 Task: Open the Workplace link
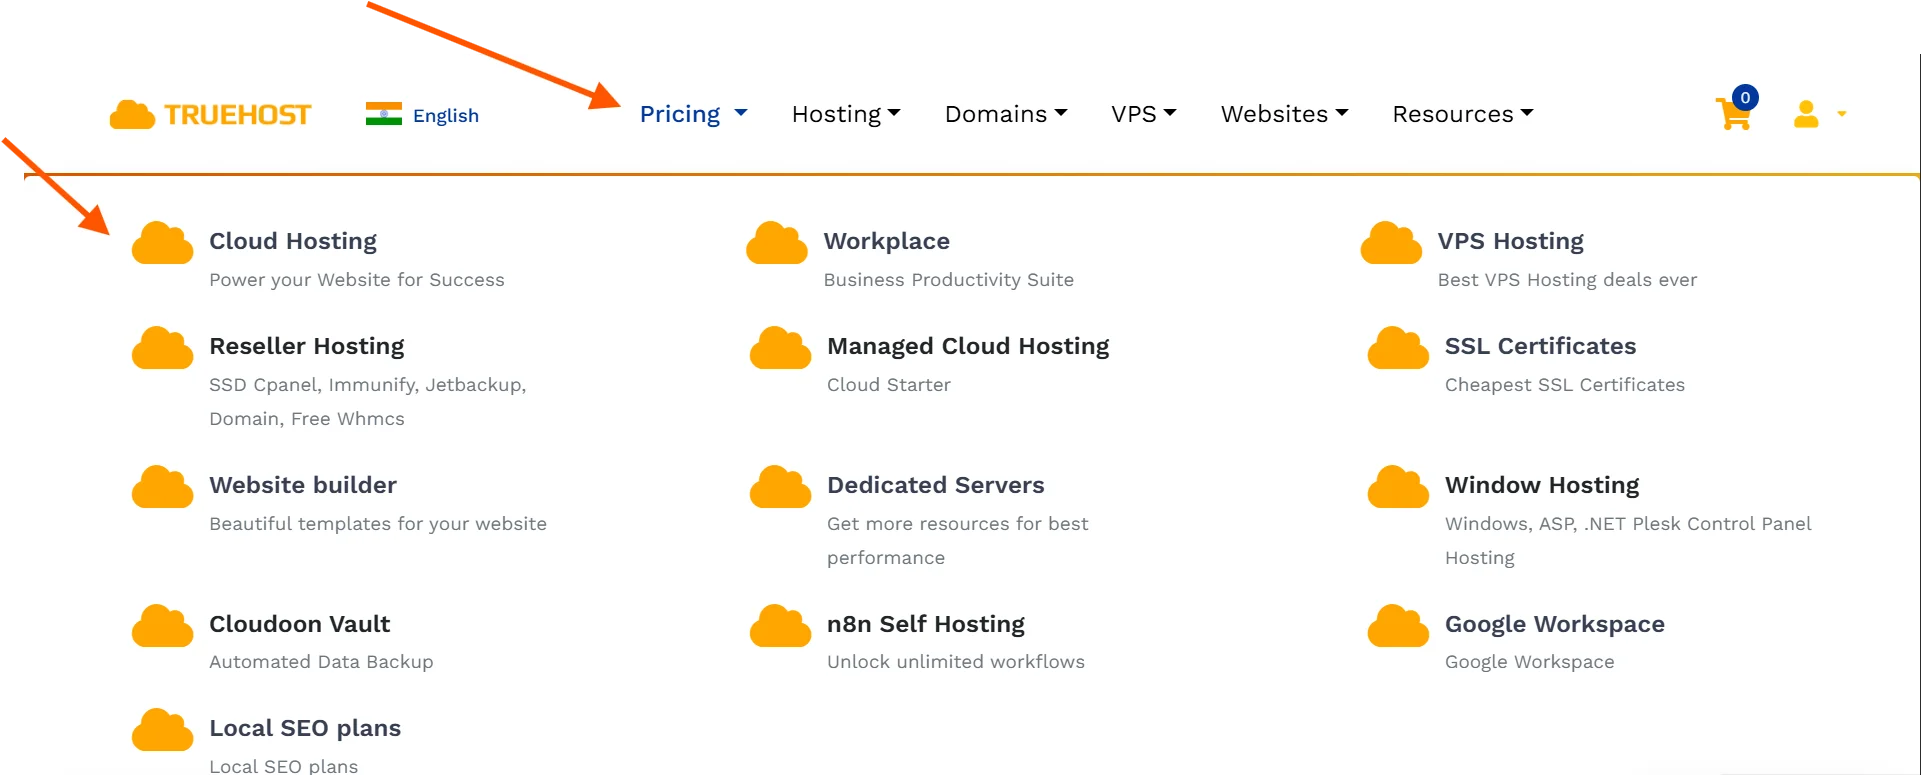point(887,241)
